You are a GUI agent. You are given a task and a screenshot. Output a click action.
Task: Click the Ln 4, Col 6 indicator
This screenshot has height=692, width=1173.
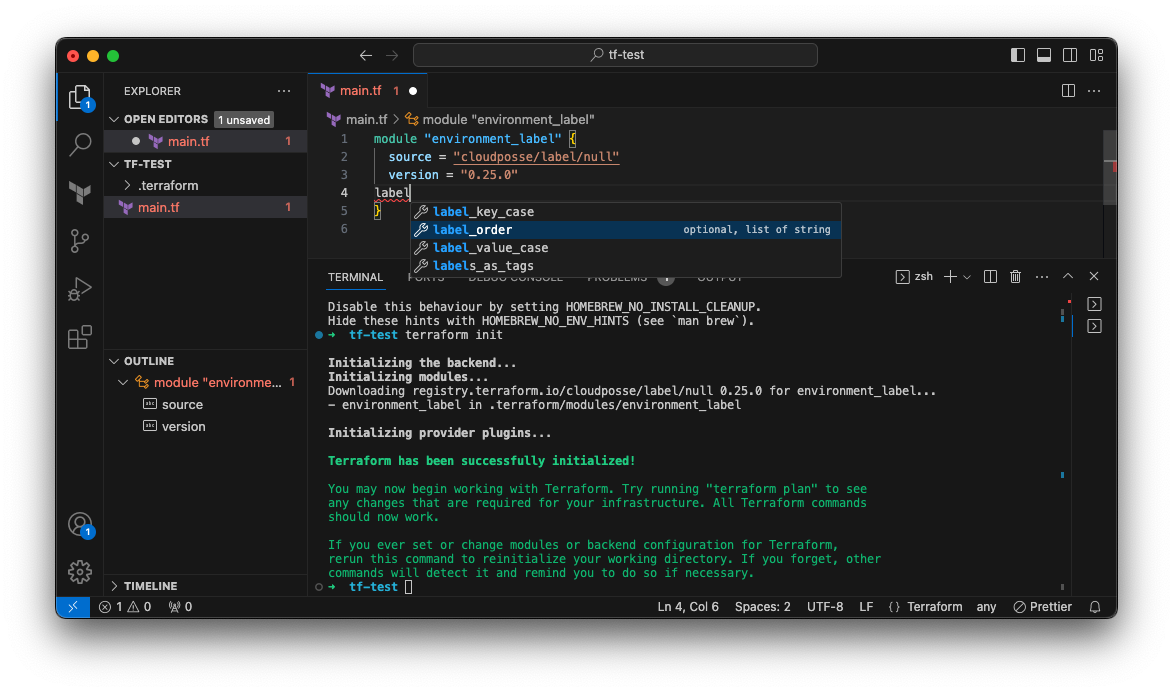pos(688,606)
